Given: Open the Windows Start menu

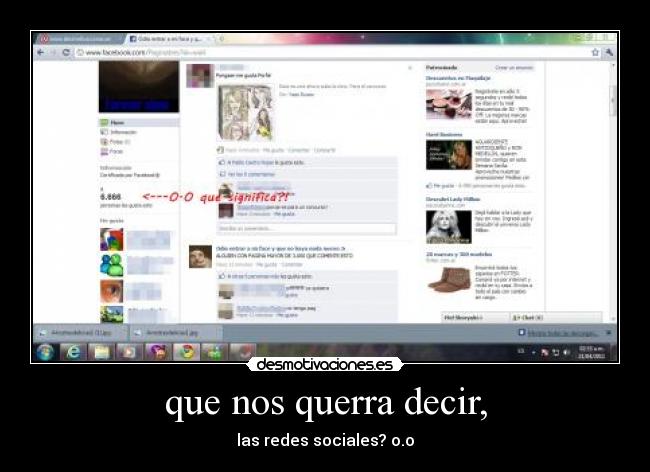Looking at the screenshot, I should coord(45,353).
